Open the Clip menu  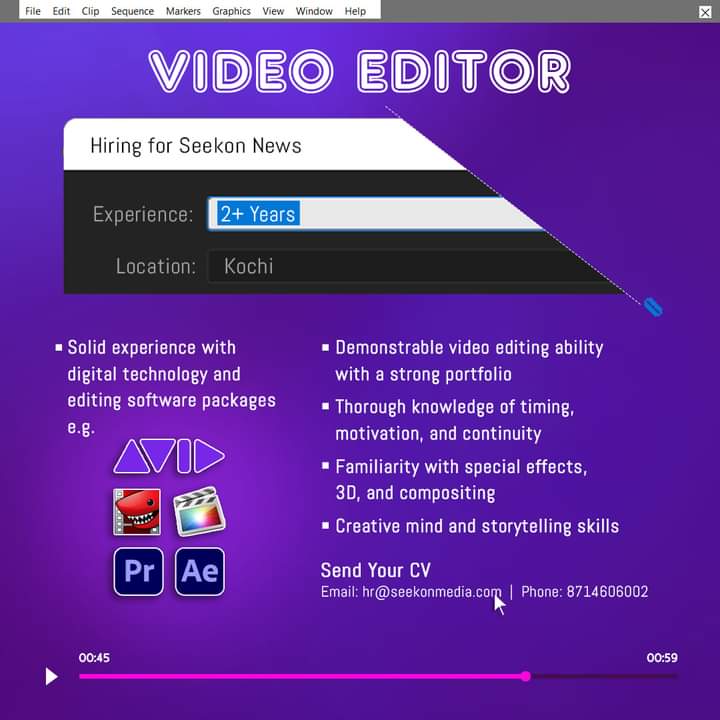pyautogui.click(x=90, y=11)
